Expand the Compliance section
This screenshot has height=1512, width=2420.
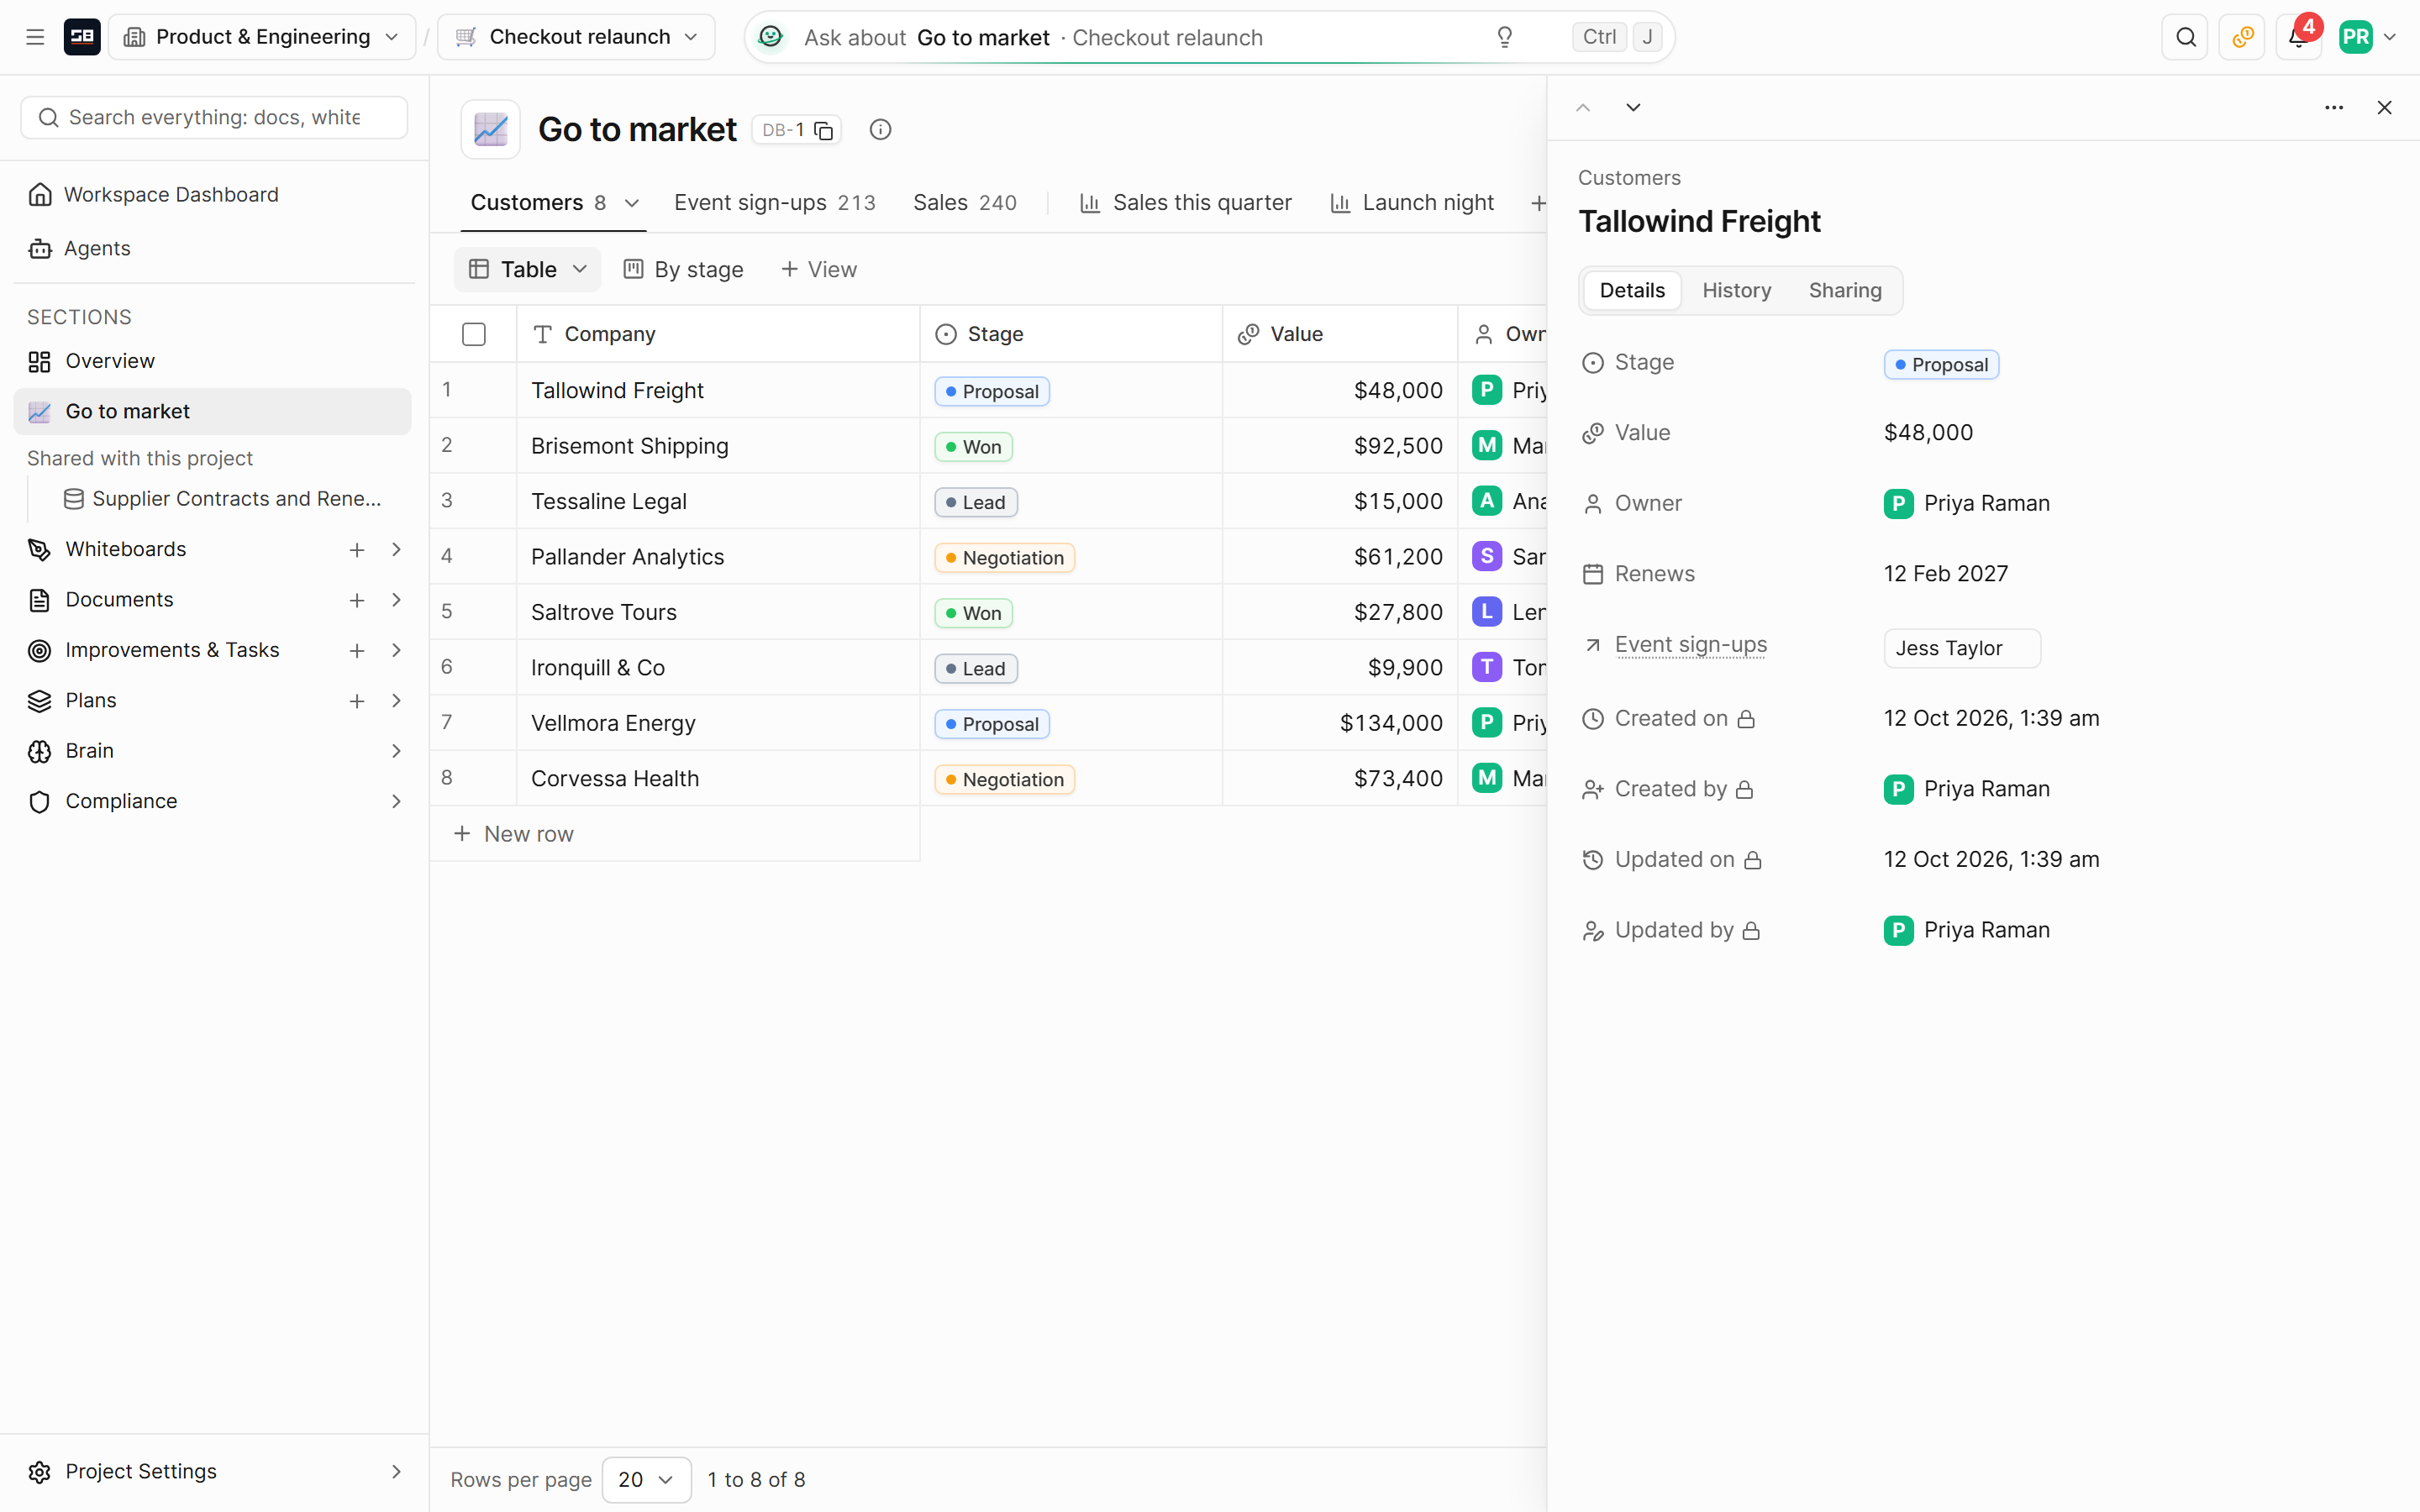396,801
